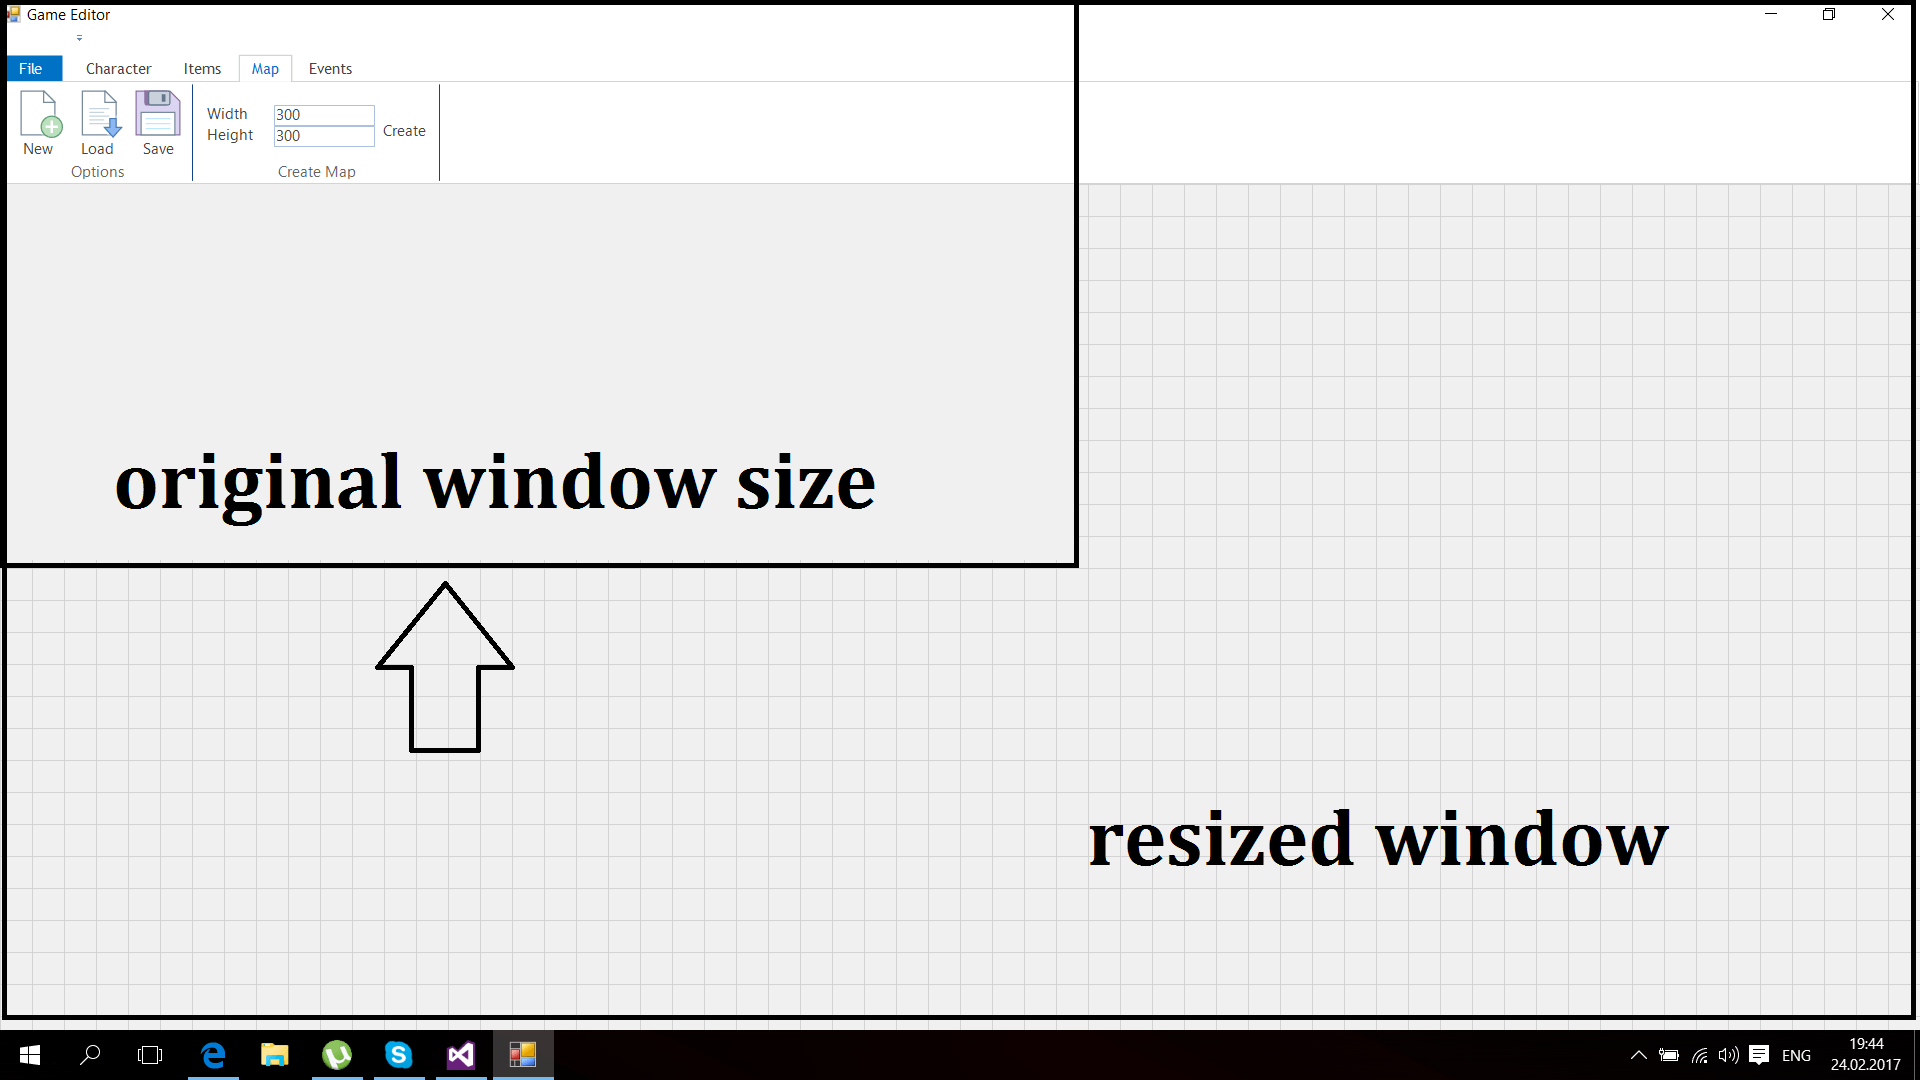Screen dimensions: 1920x1080
Task: Open the Events tab
Action: 330,67
